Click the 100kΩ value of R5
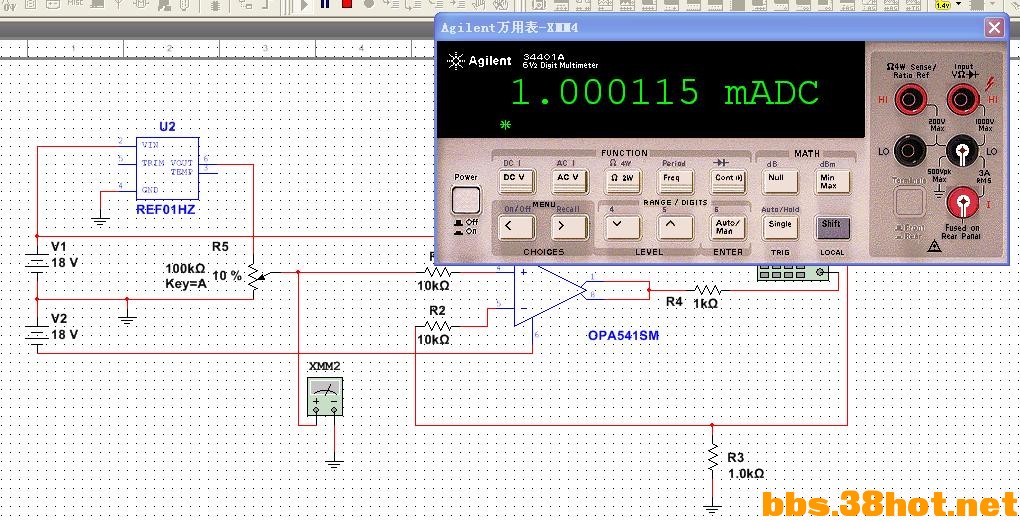The height and width of the screenshot is (522, 1020). point(185,268)
